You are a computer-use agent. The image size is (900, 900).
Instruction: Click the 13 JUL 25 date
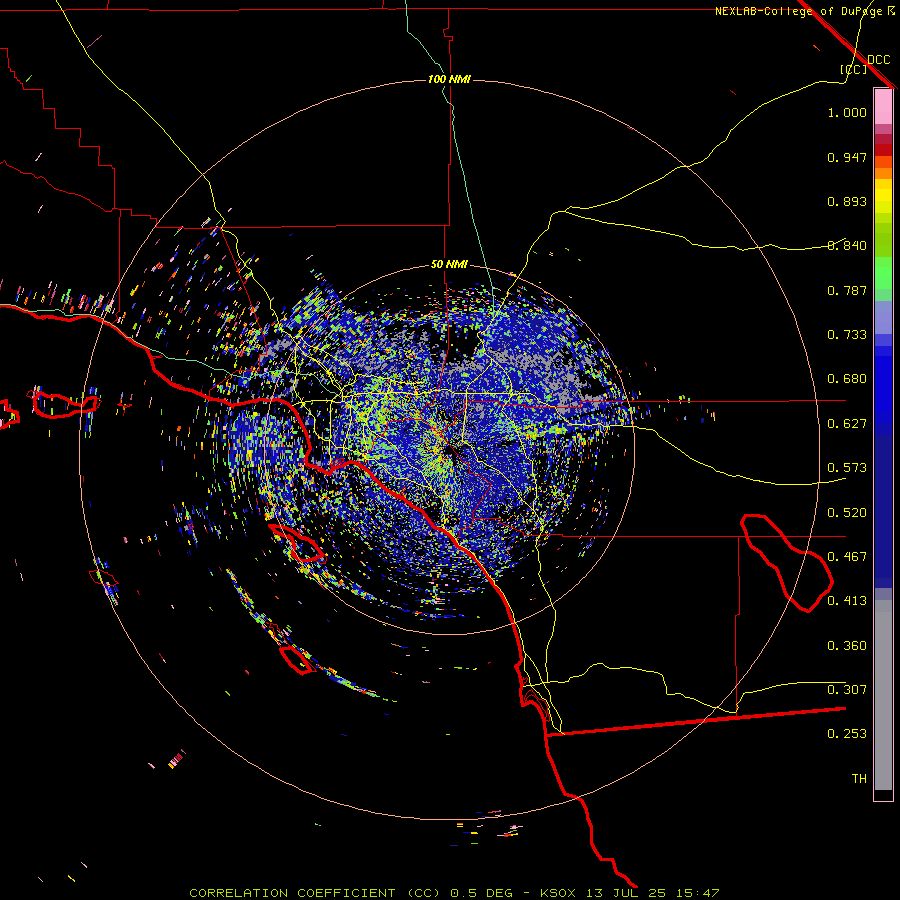[627, 893]
